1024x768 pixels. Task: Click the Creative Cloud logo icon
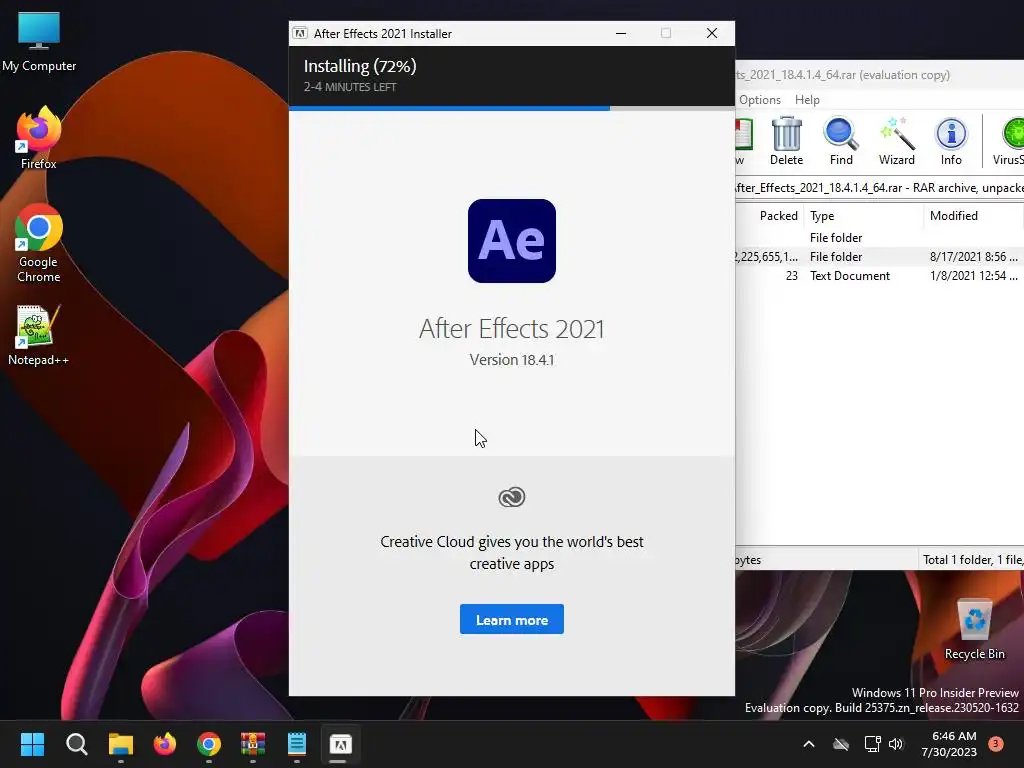coord(511,497)
